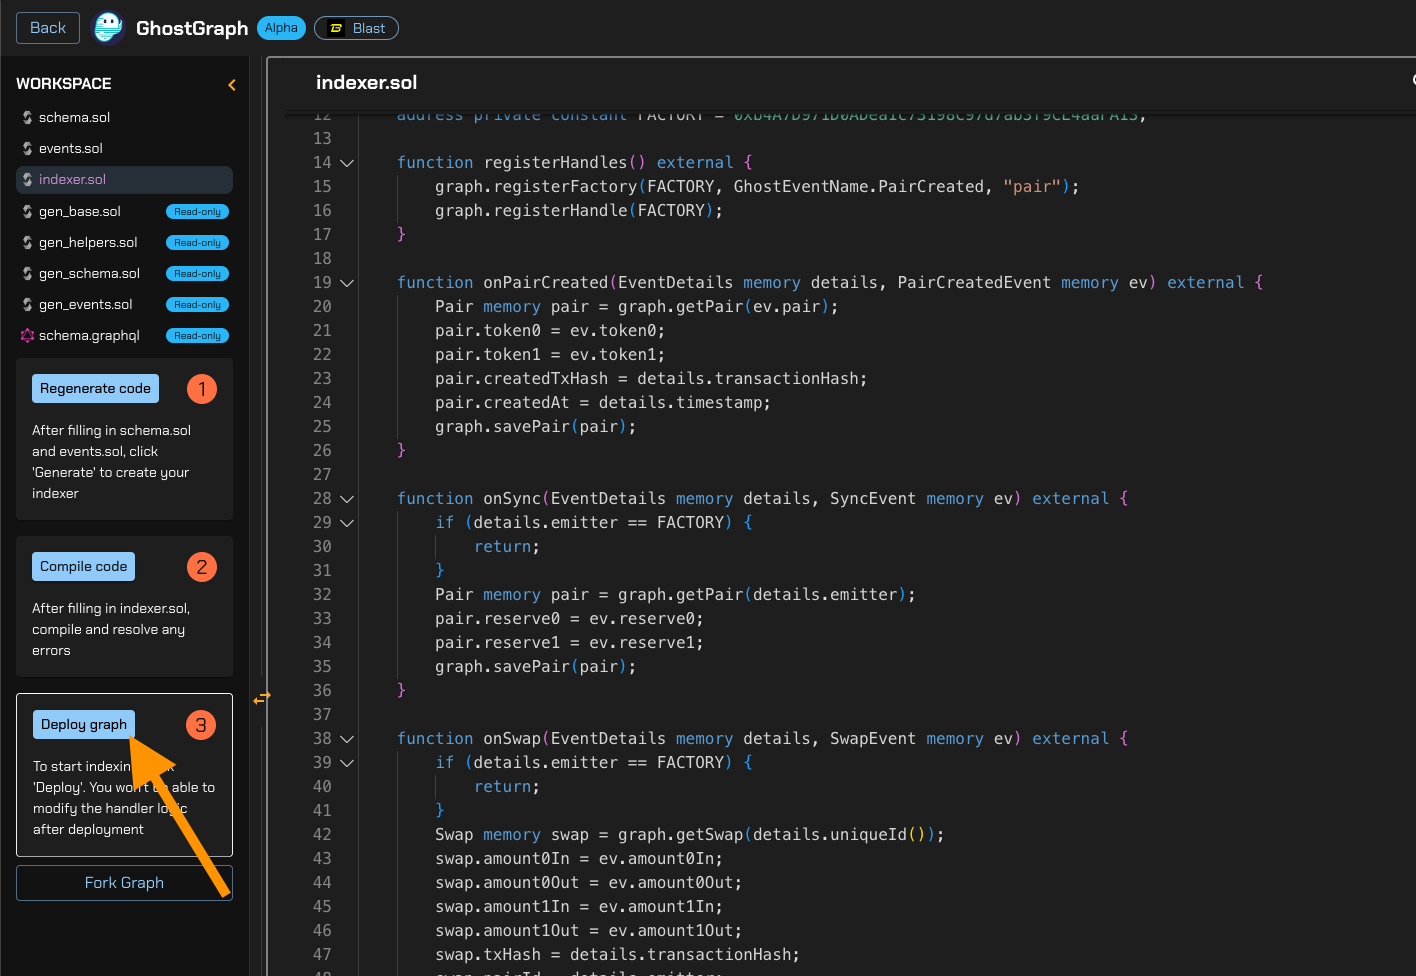The height and width of the screenshot is (976, 1416).
Task: Click the orange step 3 circle
Action: [201, 725]
